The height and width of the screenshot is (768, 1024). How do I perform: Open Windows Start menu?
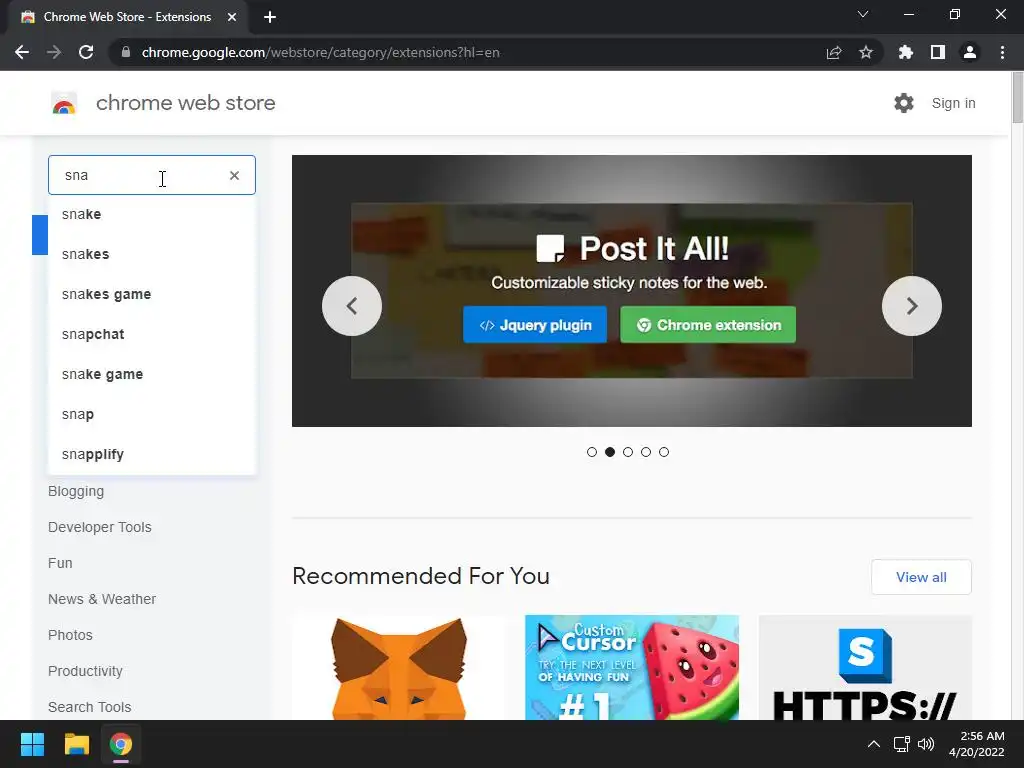[x=32, y=744]
